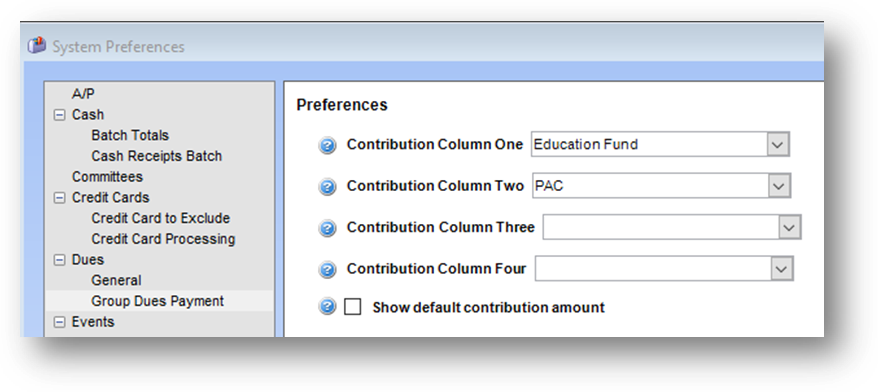Viewport: 878px width, 392px height.
Task: Select A/P in the preferences tree
Action: 83,94
